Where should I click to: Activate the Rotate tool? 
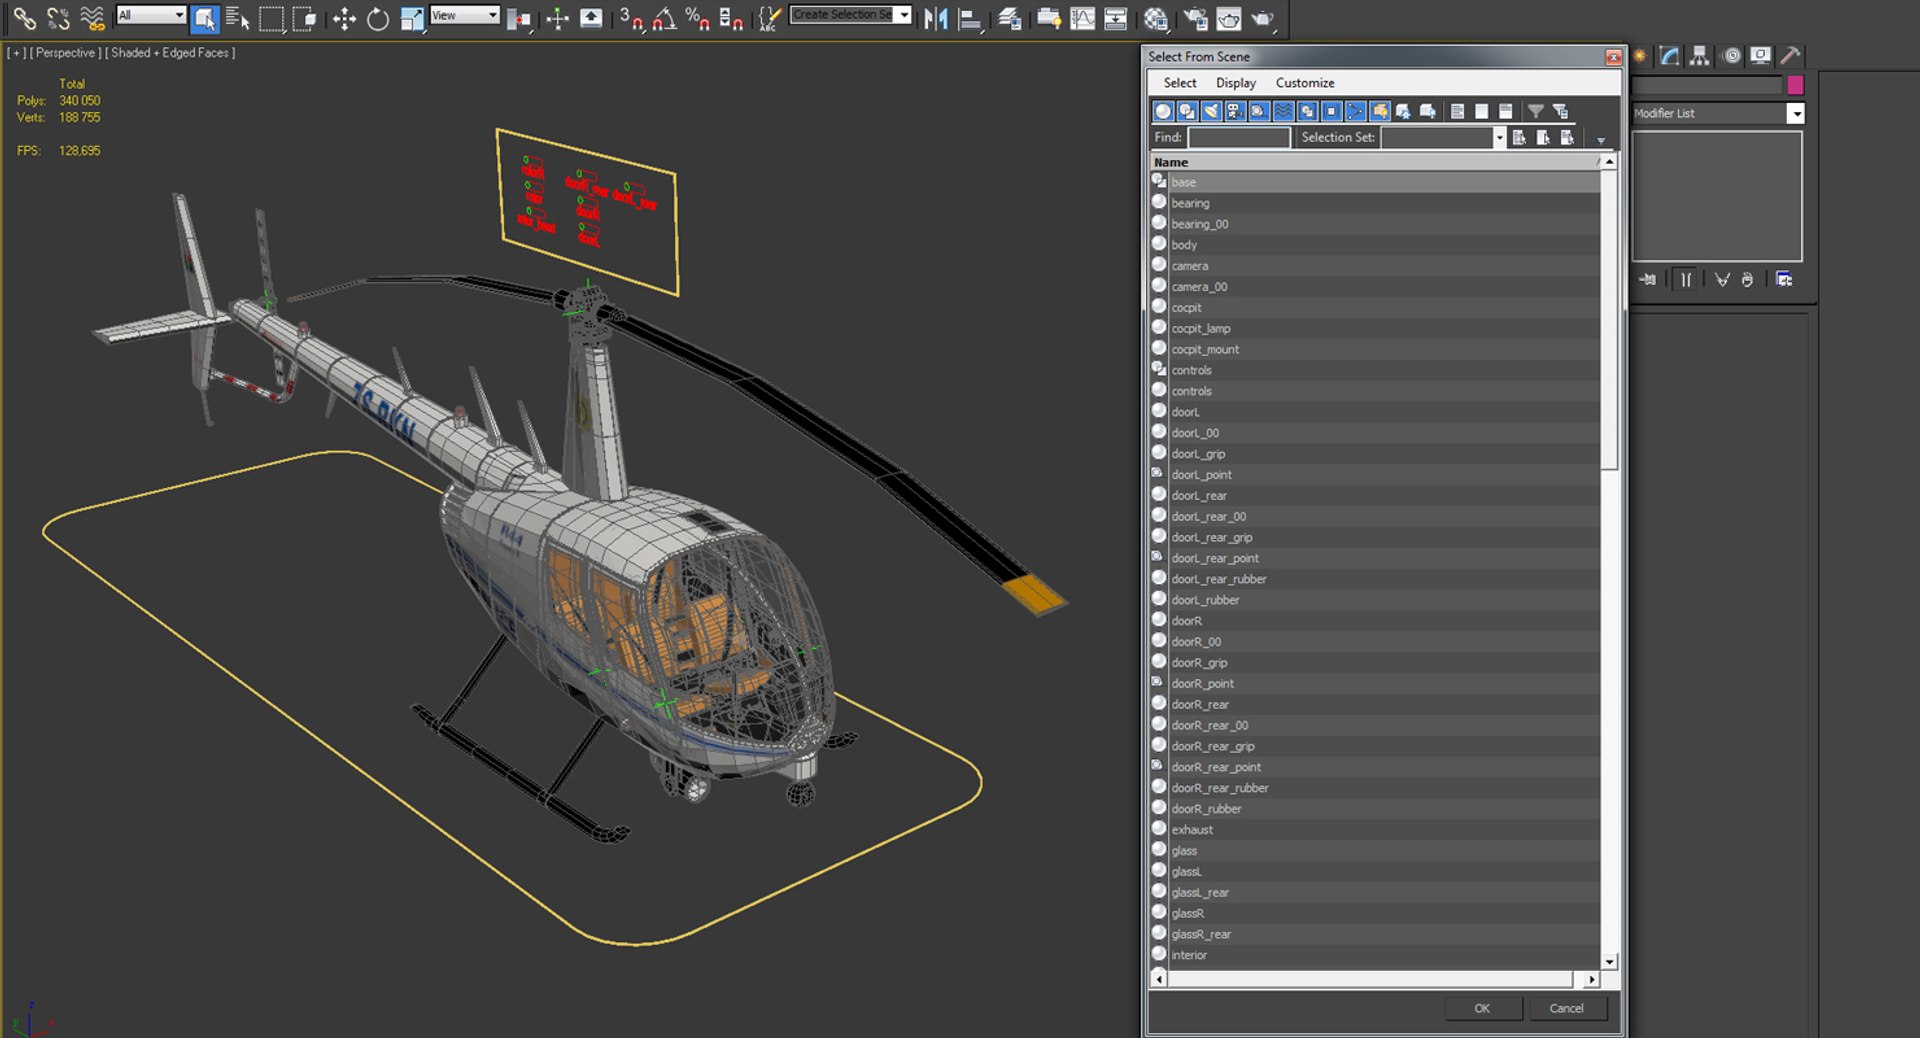point(377,19)
